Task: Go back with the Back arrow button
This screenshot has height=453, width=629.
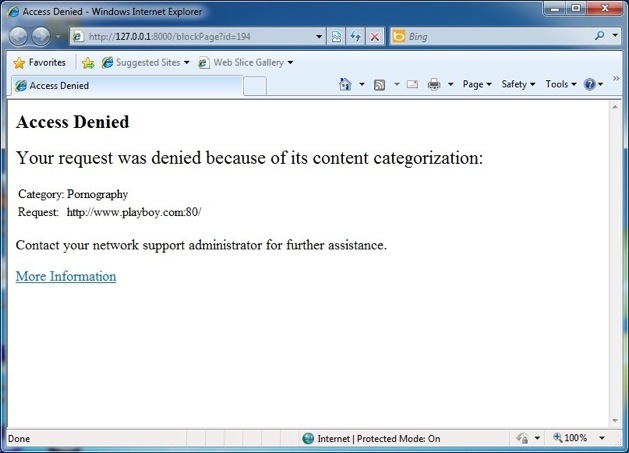Action: tap(18, 37)
